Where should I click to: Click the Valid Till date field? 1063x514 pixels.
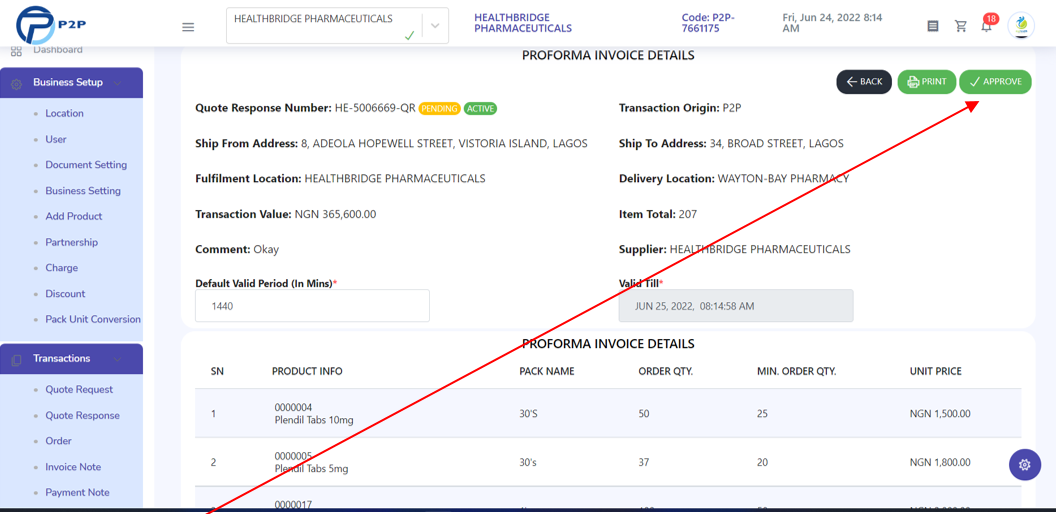click(x=736, y=306)
